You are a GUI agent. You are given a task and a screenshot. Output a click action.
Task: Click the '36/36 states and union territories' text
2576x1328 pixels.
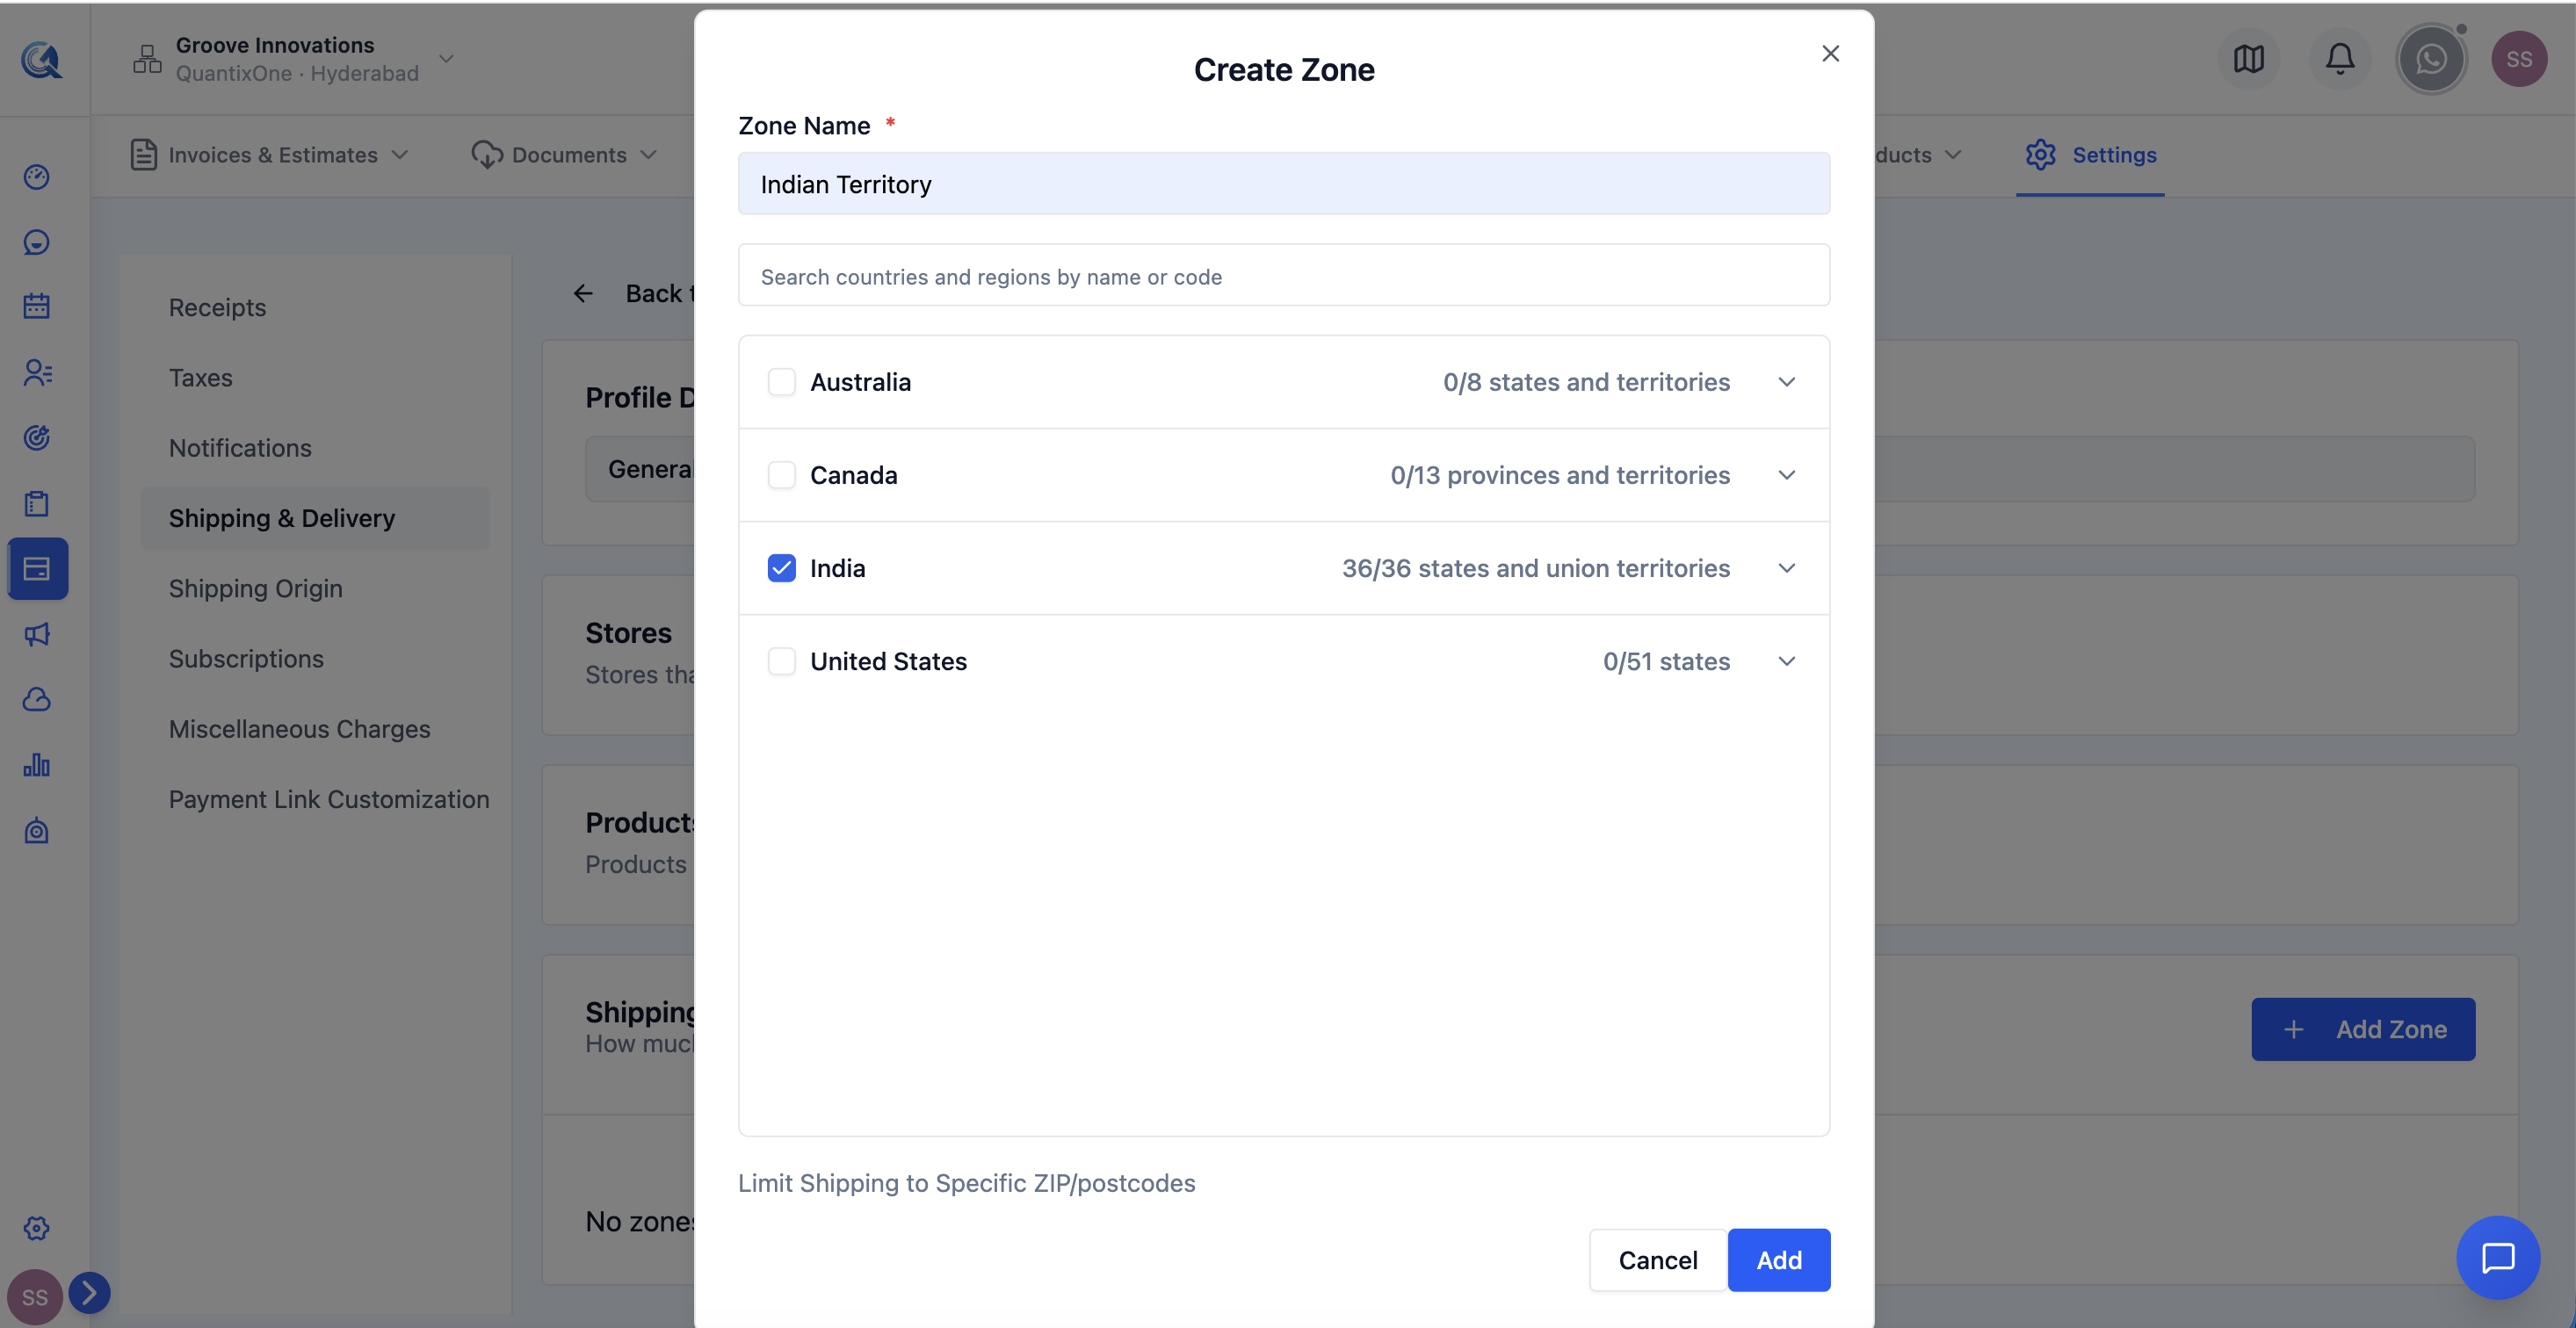[x=1535, y=568]
